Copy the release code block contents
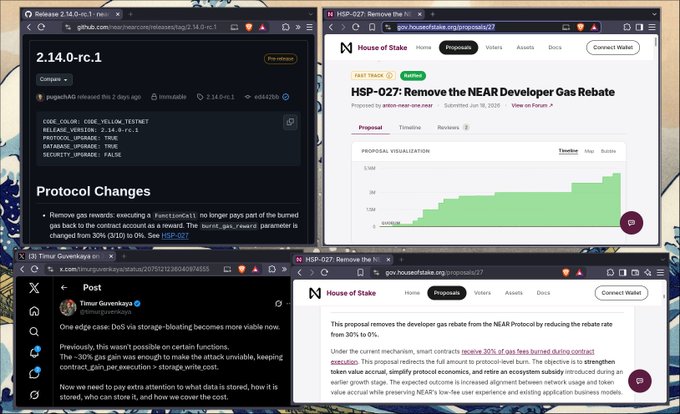Image resolution: width=680 pixels, height=414 pixels. [x=290, y=122]
